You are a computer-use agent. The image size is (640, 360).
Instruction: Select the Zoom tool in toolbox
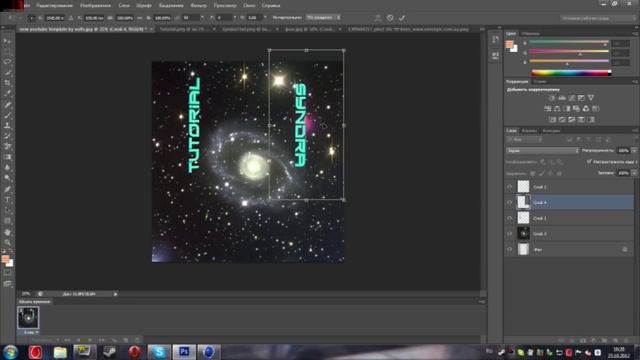click(7, 242)
